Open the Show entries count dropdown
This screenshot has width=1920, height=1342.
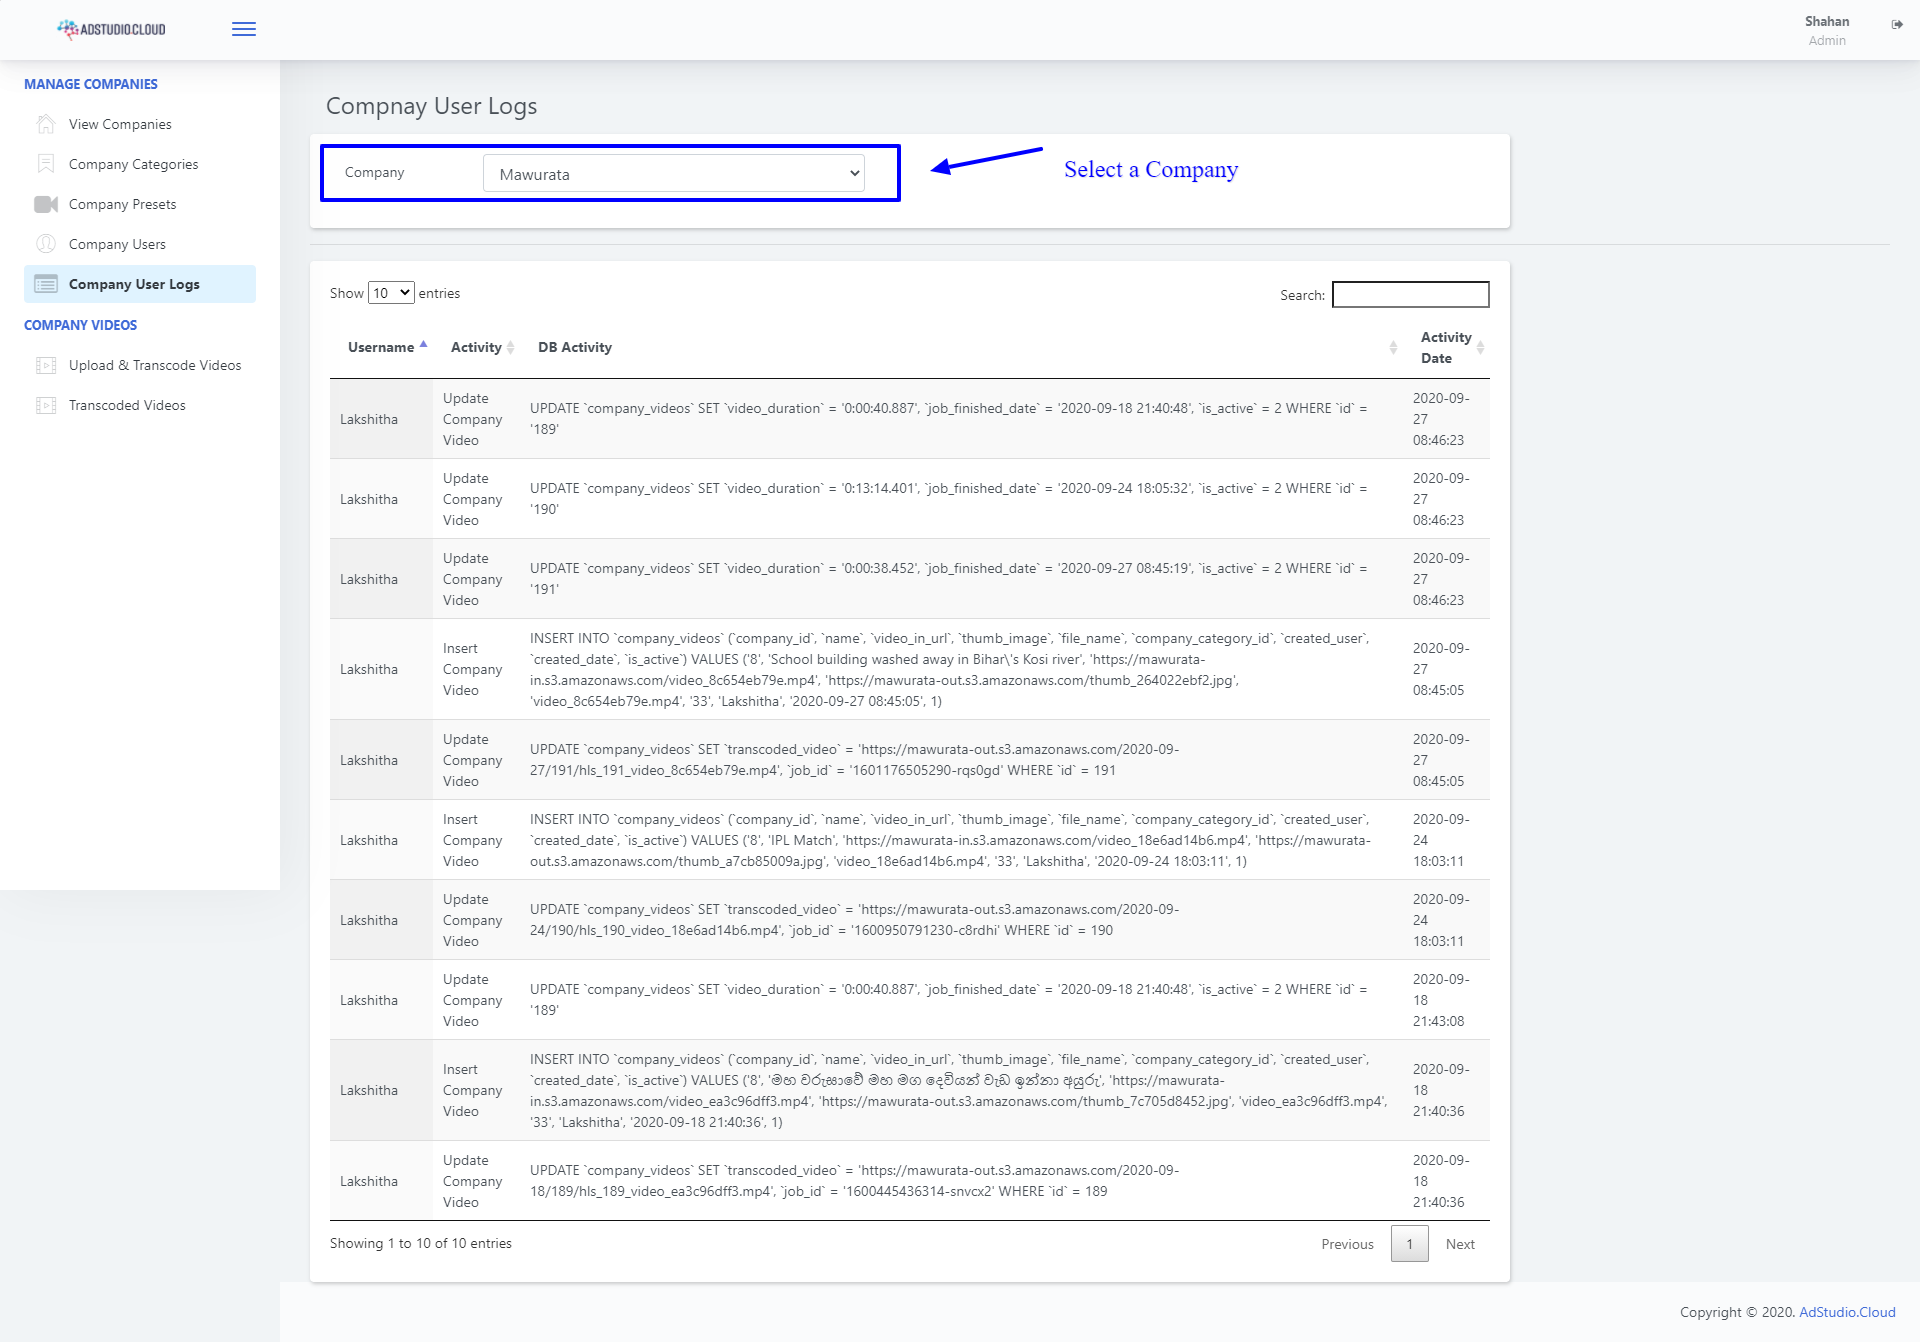pos(390,293)
